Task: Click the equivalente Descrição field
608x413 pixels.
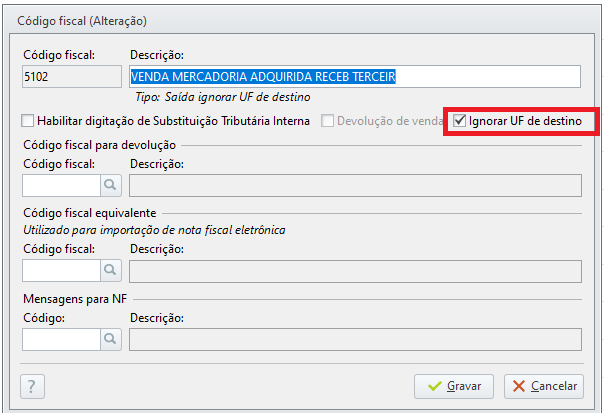Action: coord(355,271)
